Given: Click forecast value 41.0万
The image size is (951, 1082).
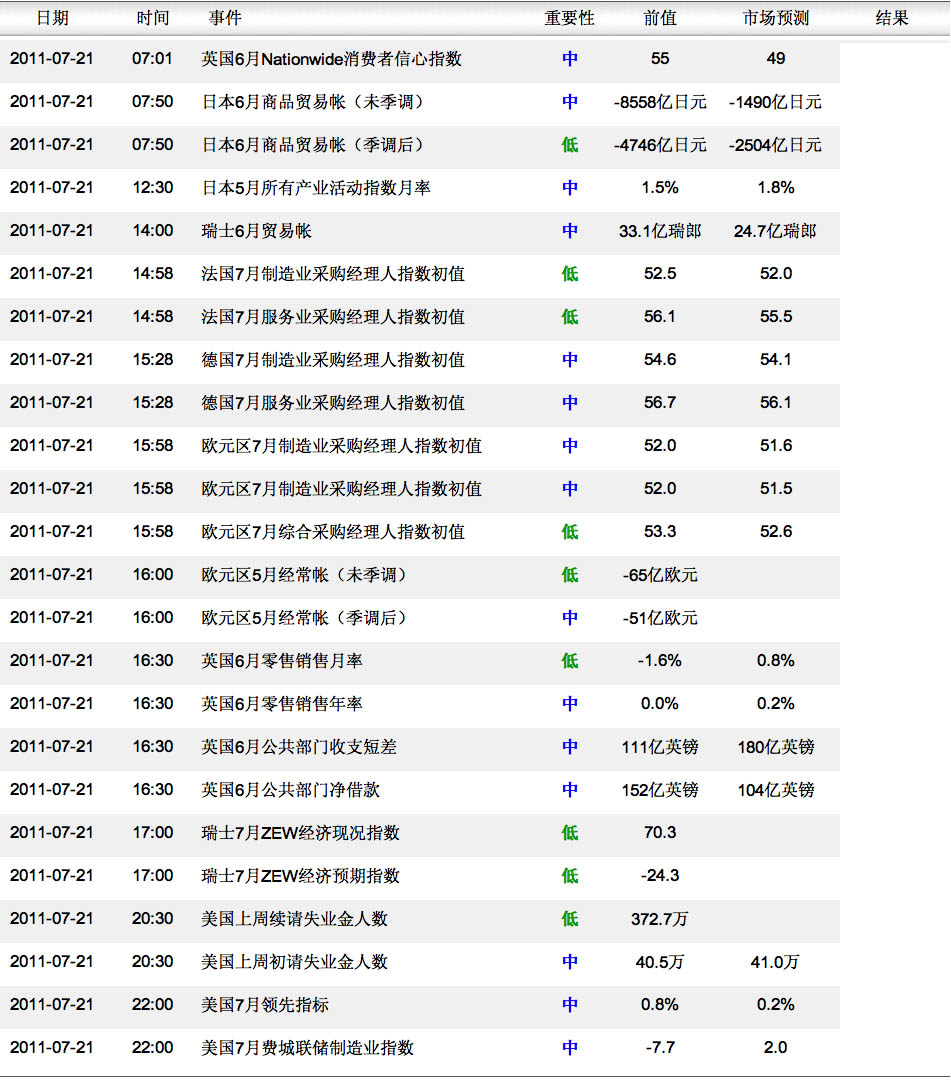Looking at the screenshot, I should tap(776, 961).
